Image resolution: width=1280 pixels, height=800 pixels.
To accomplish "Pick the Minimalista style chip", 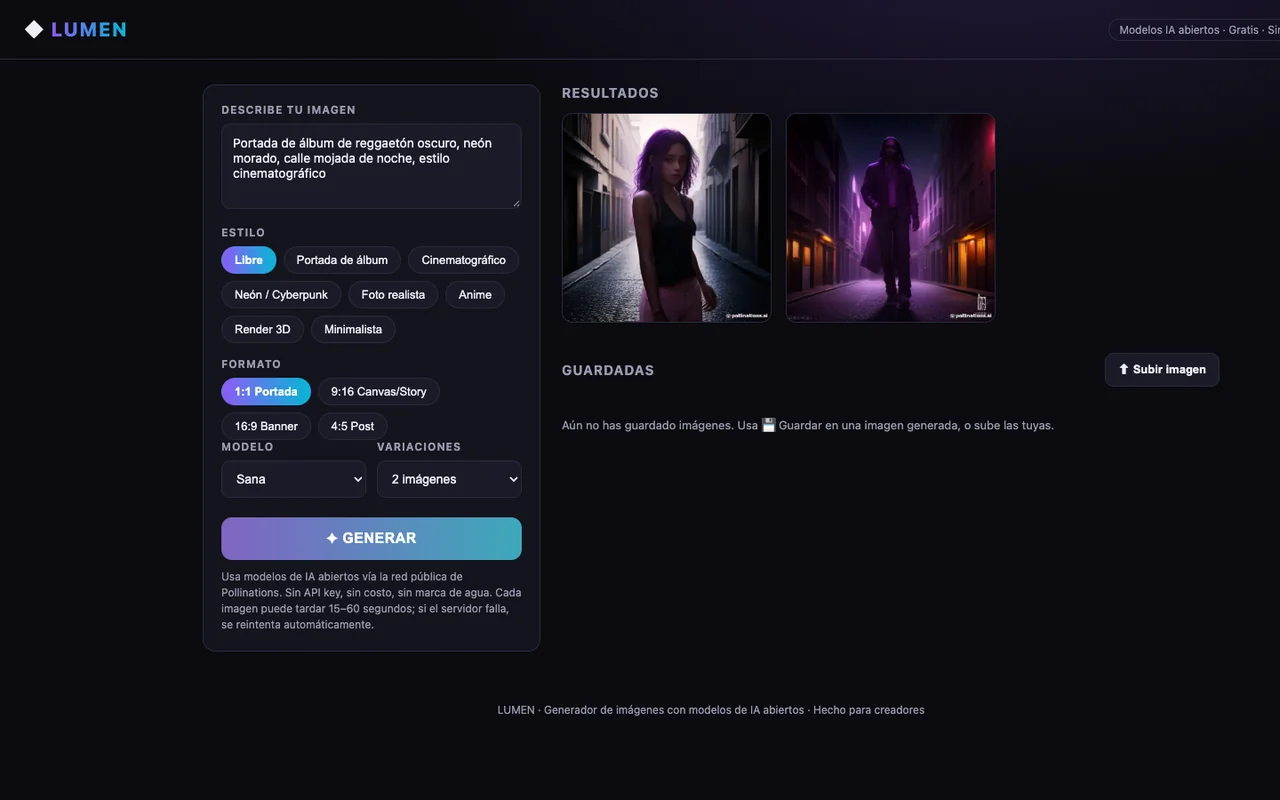I will (353, 329).
